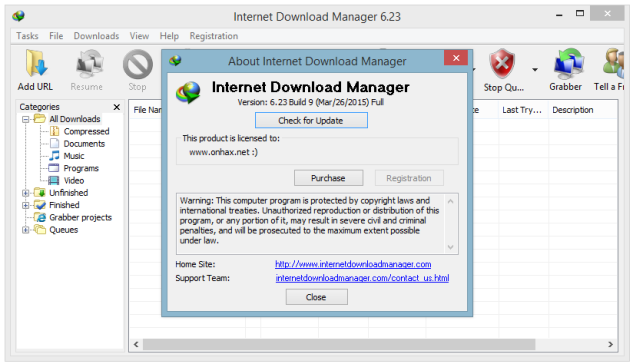Click the Registration button in About dialog
The height and width of the screenshot is (364, 632).
(409, 178)
